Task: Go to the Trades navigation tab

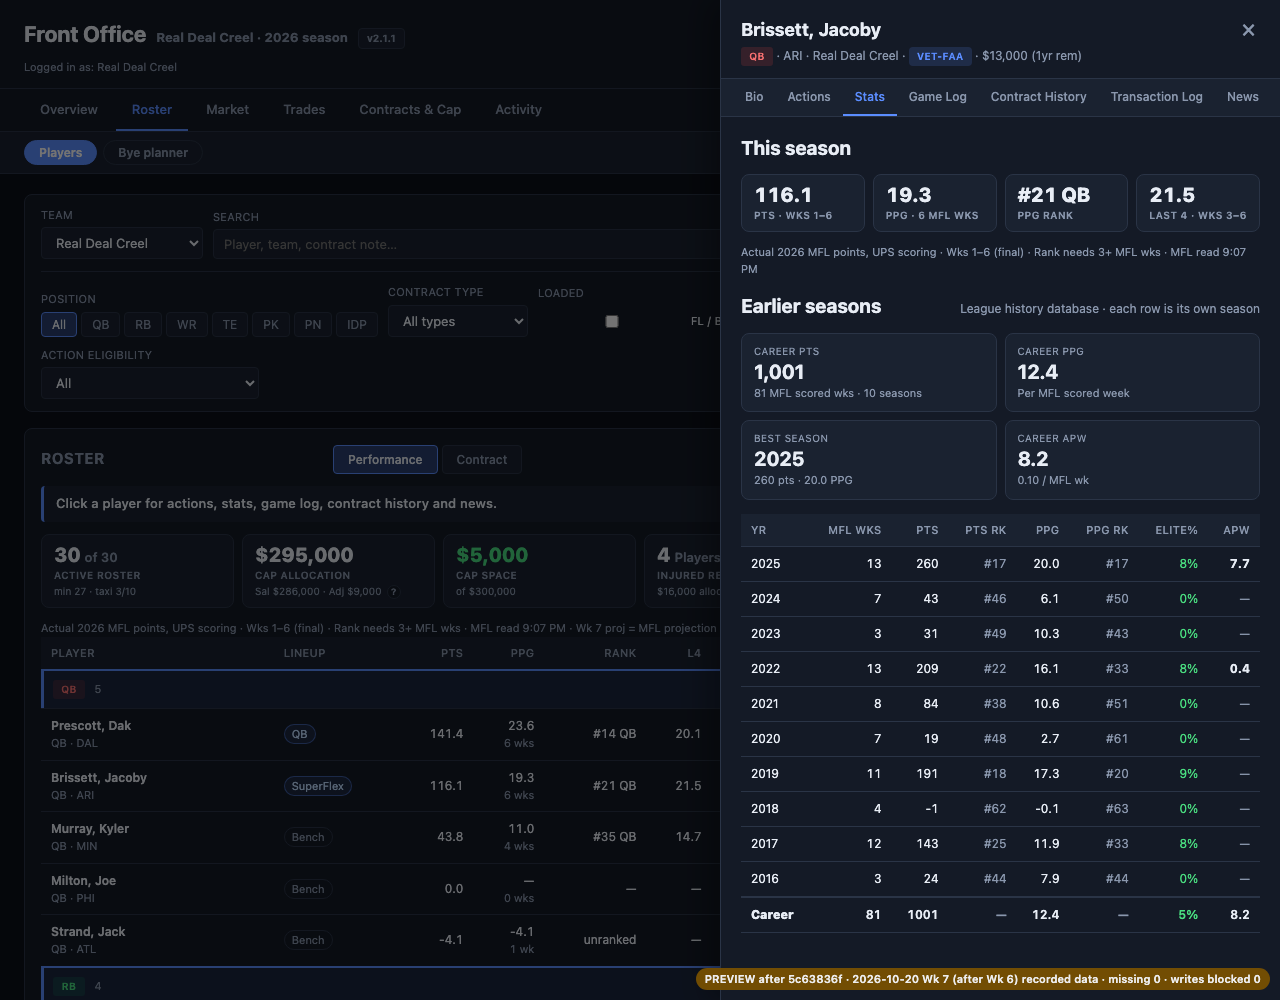Action: click(304, 110)
